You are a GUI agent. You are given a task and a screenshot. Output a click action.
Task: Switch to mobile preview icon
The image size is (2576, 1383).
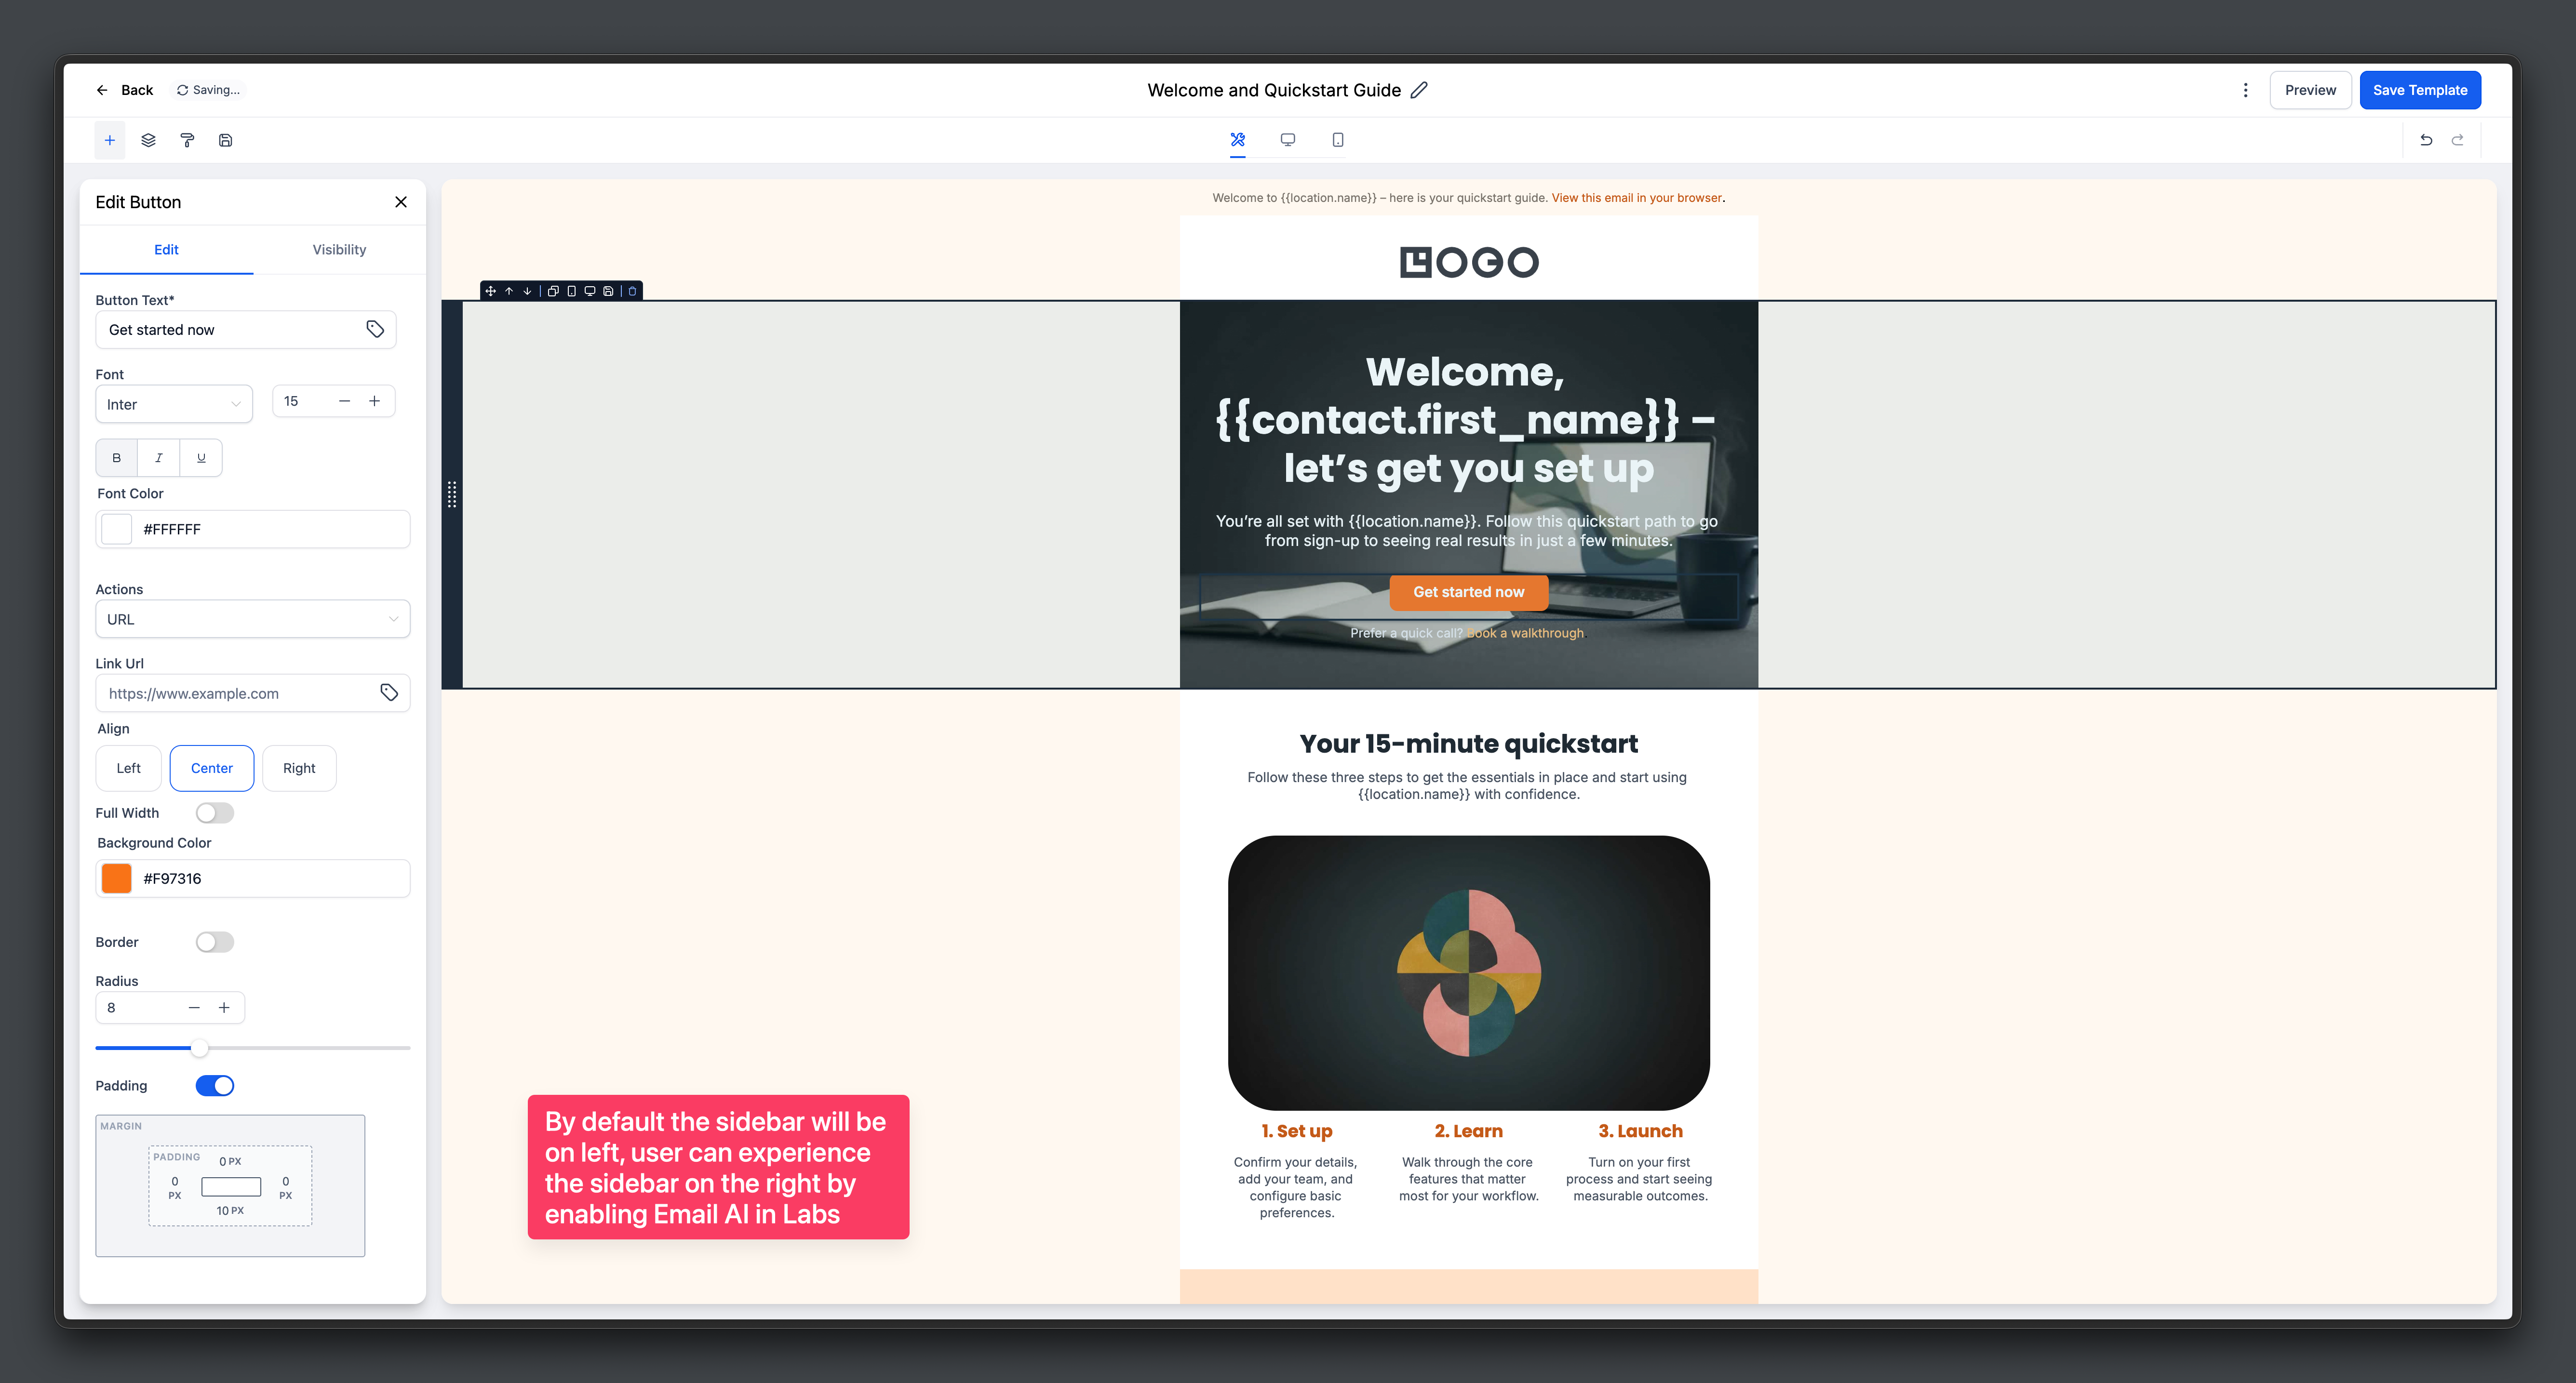(x=1338, y=140)
